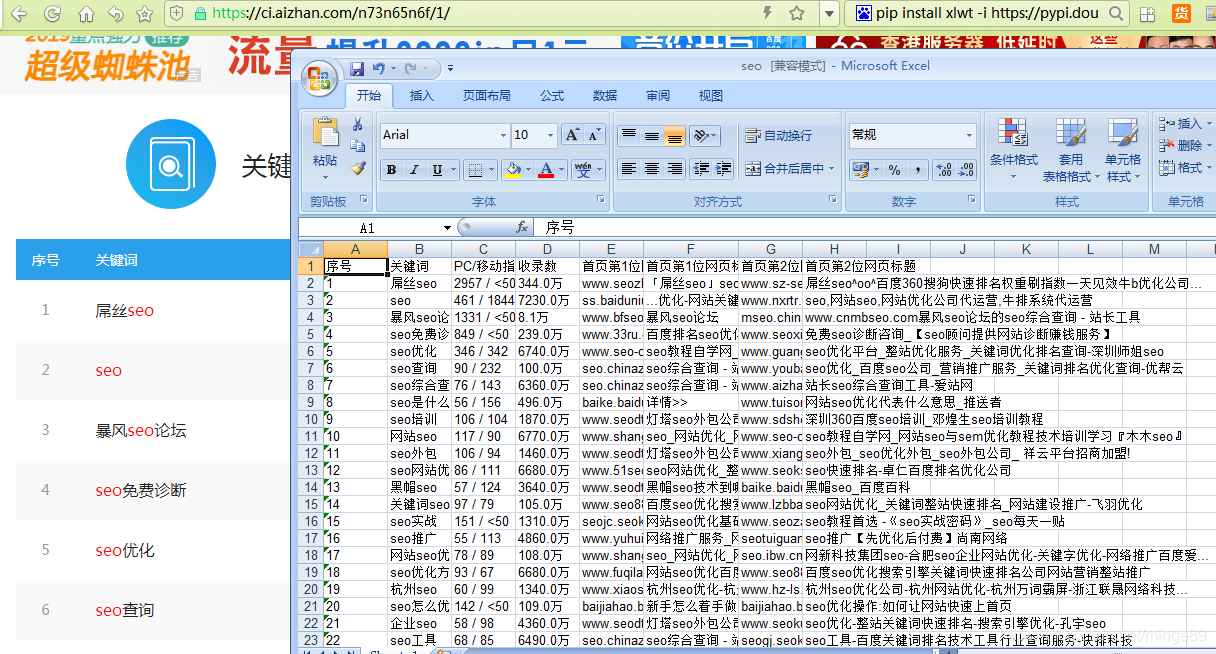Click the browser URL address field

click(480, 14)
